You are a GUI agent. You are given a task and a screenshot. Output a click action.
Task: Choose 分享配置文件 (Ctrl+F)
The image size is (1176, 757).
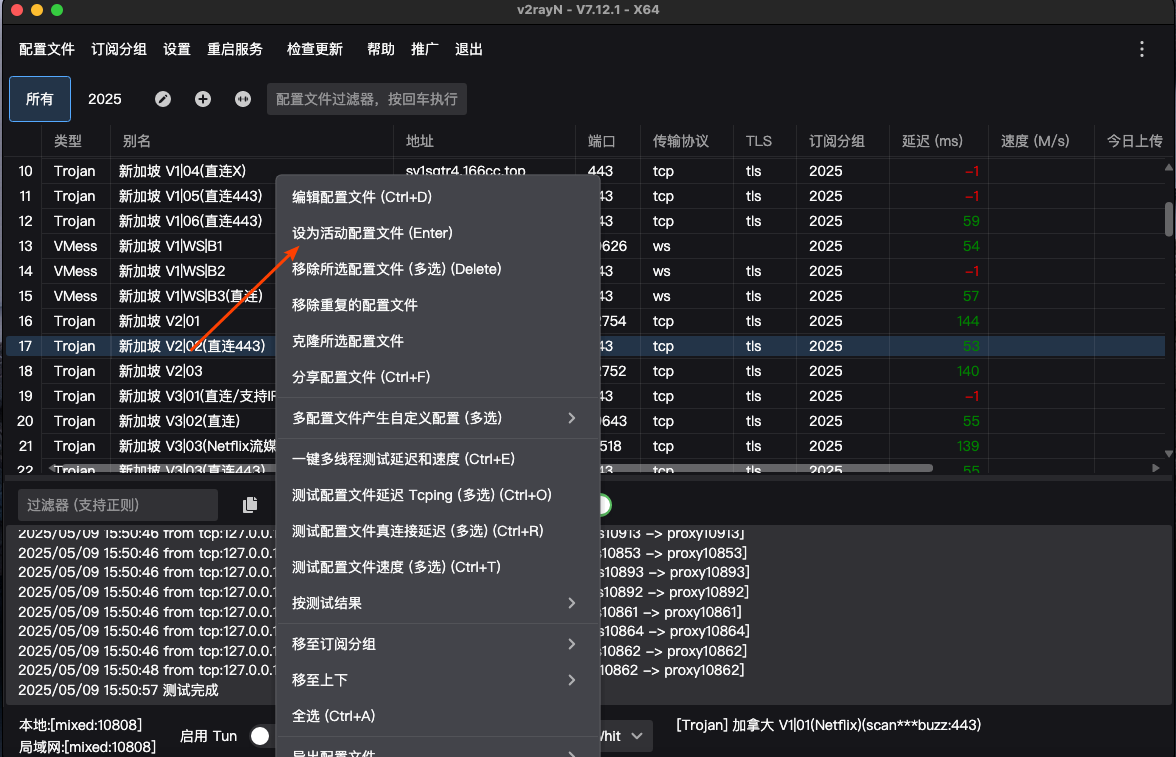[438, 377]
